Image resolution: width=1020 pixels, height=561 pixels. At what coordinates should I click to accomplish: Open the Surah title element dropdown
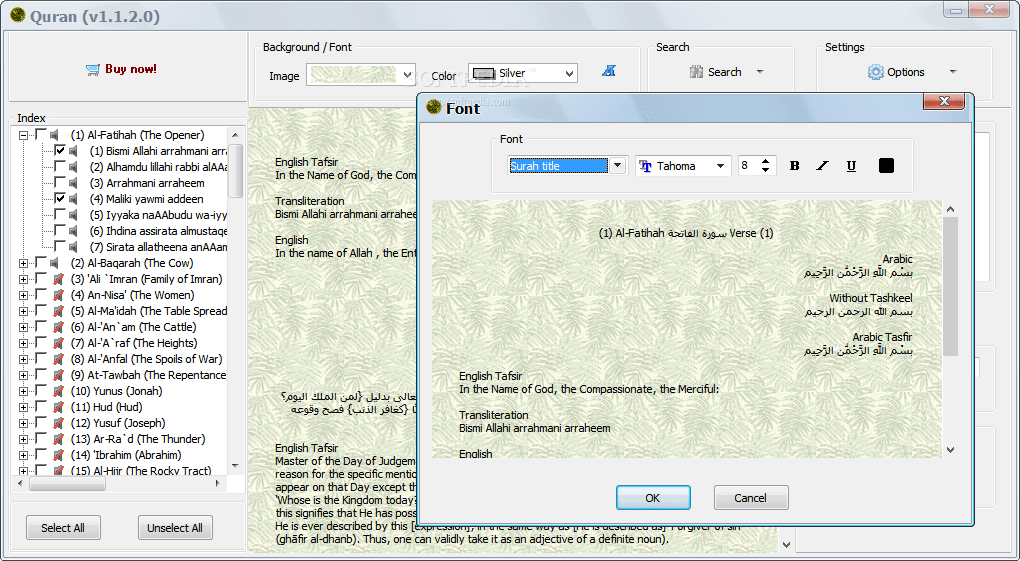point(617,166)
